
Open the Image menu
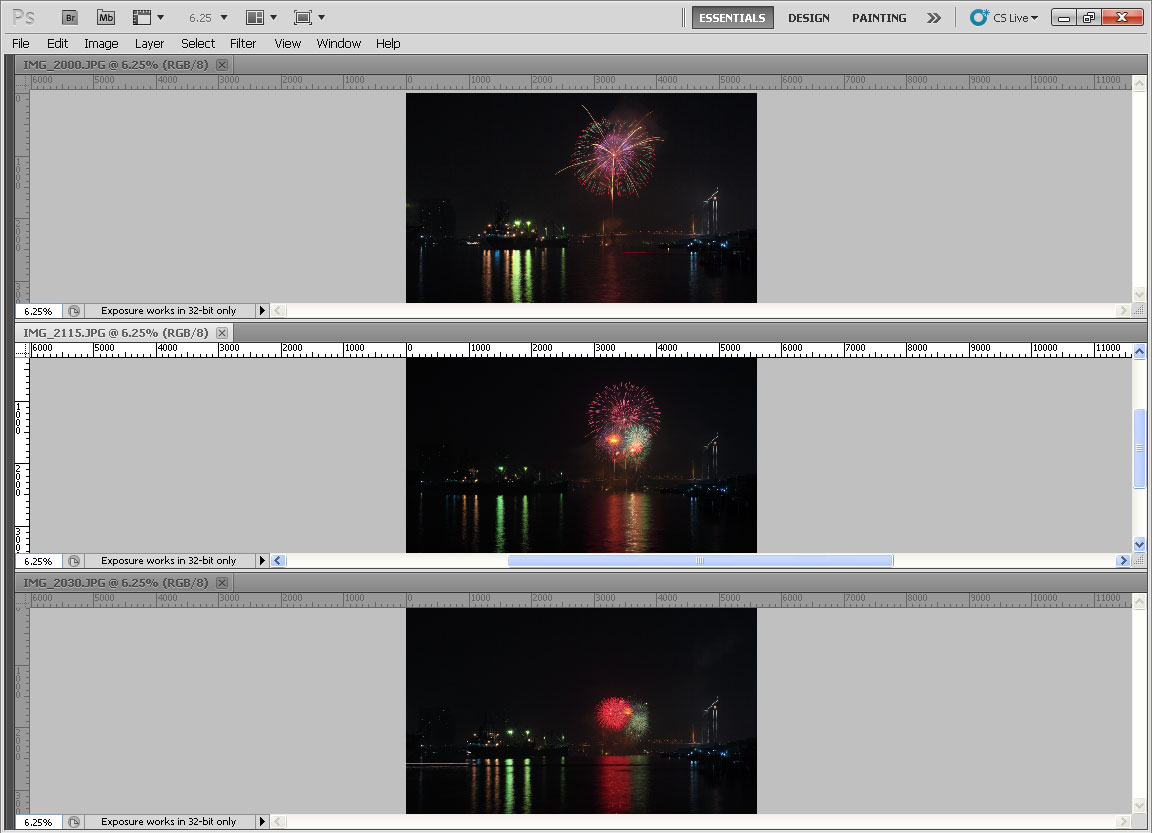101,43
